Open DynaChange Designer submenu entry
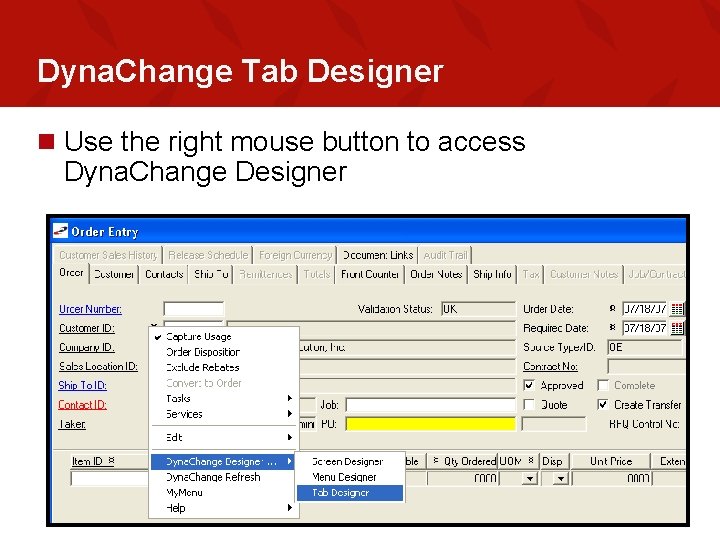Screen dimensions: 720x540 [223, 461]
